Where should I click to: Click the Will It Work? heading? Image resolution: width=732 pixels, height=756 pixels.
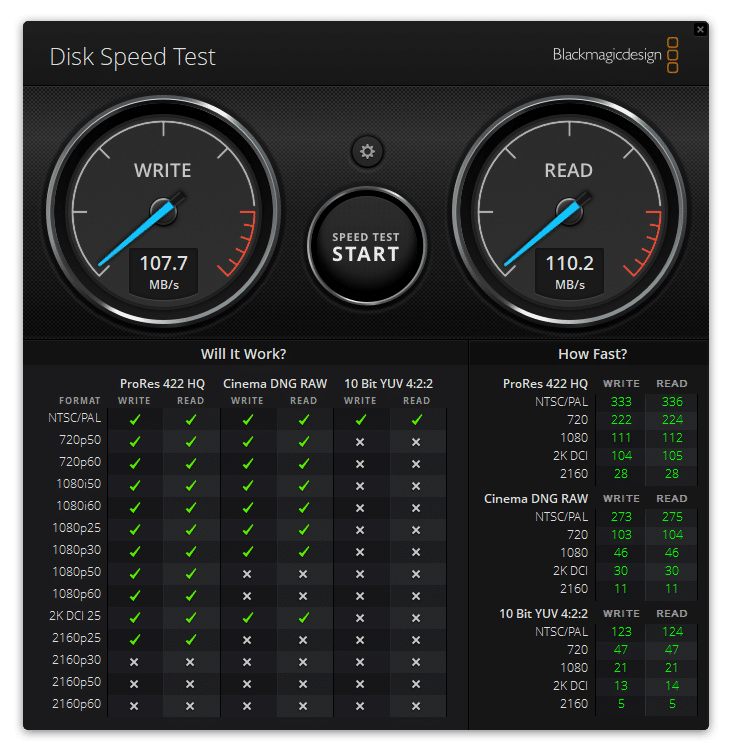point(244,354)
